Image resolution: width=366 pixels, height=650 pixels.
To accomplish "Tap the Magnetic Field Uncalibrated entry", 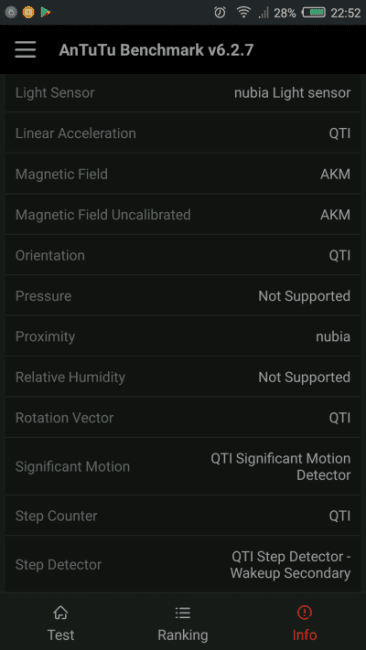I will point(183,215).
